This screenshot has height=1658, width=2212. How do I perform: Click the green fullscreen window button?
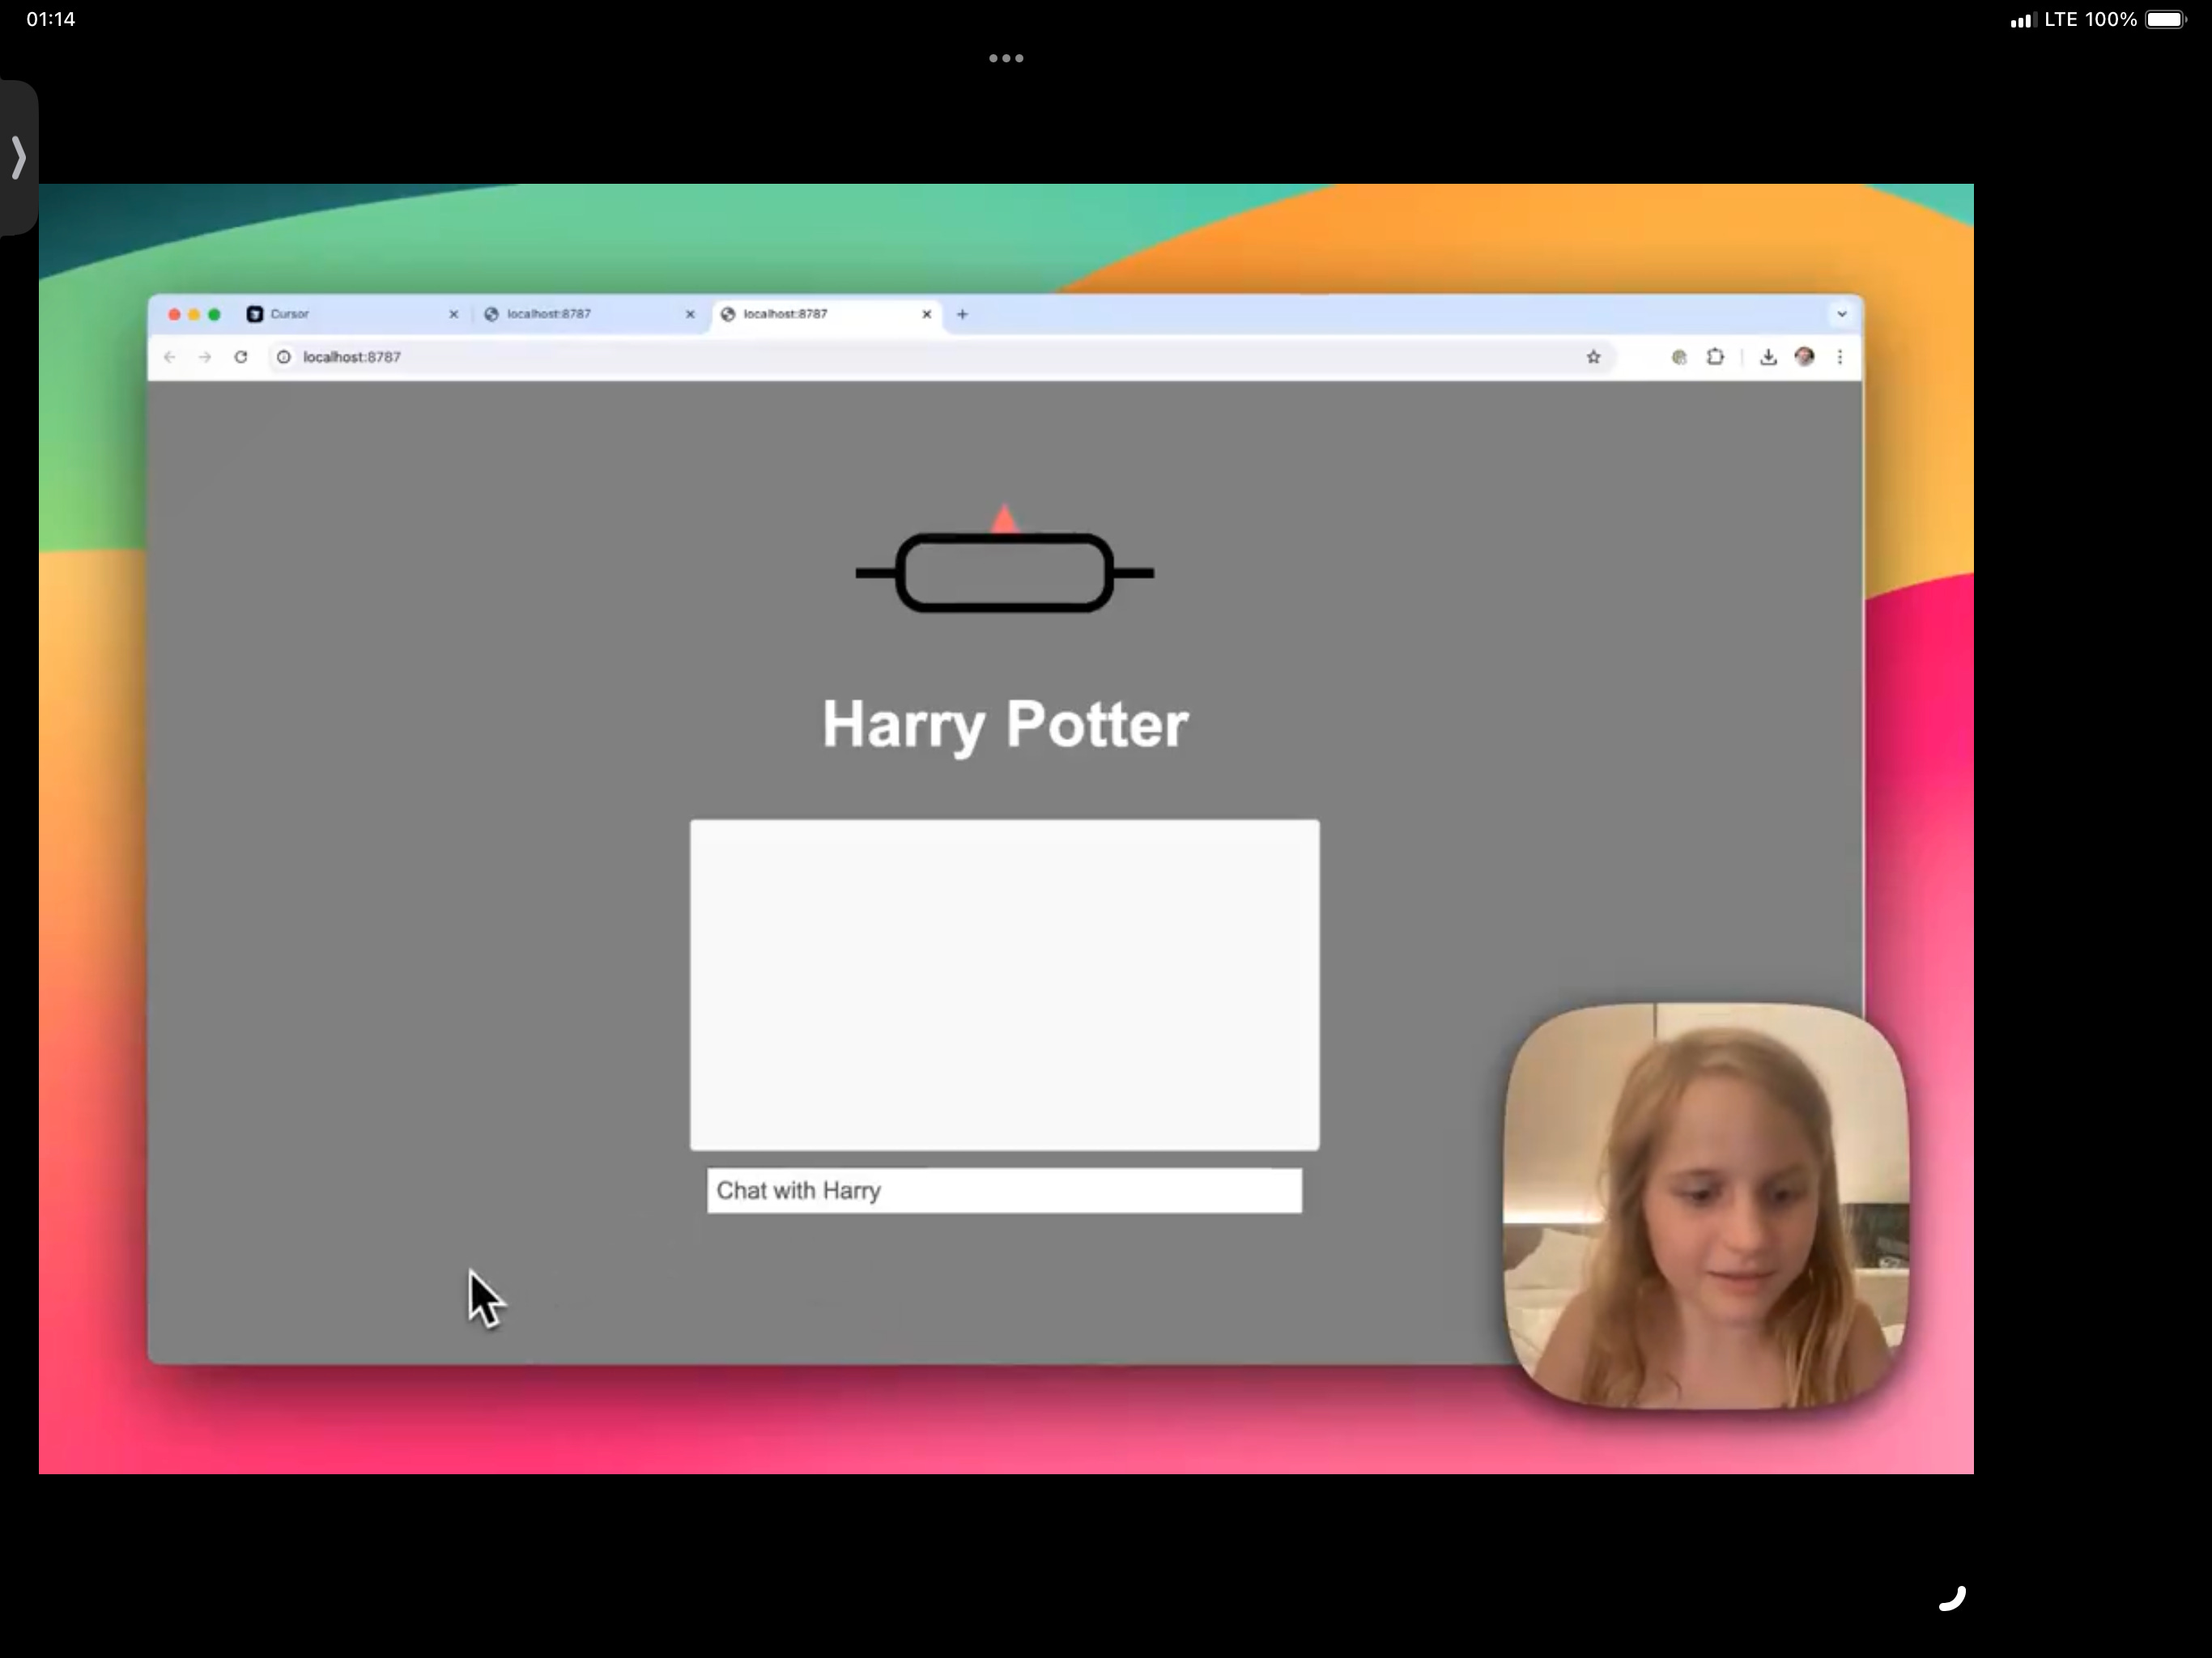[214, 314]
